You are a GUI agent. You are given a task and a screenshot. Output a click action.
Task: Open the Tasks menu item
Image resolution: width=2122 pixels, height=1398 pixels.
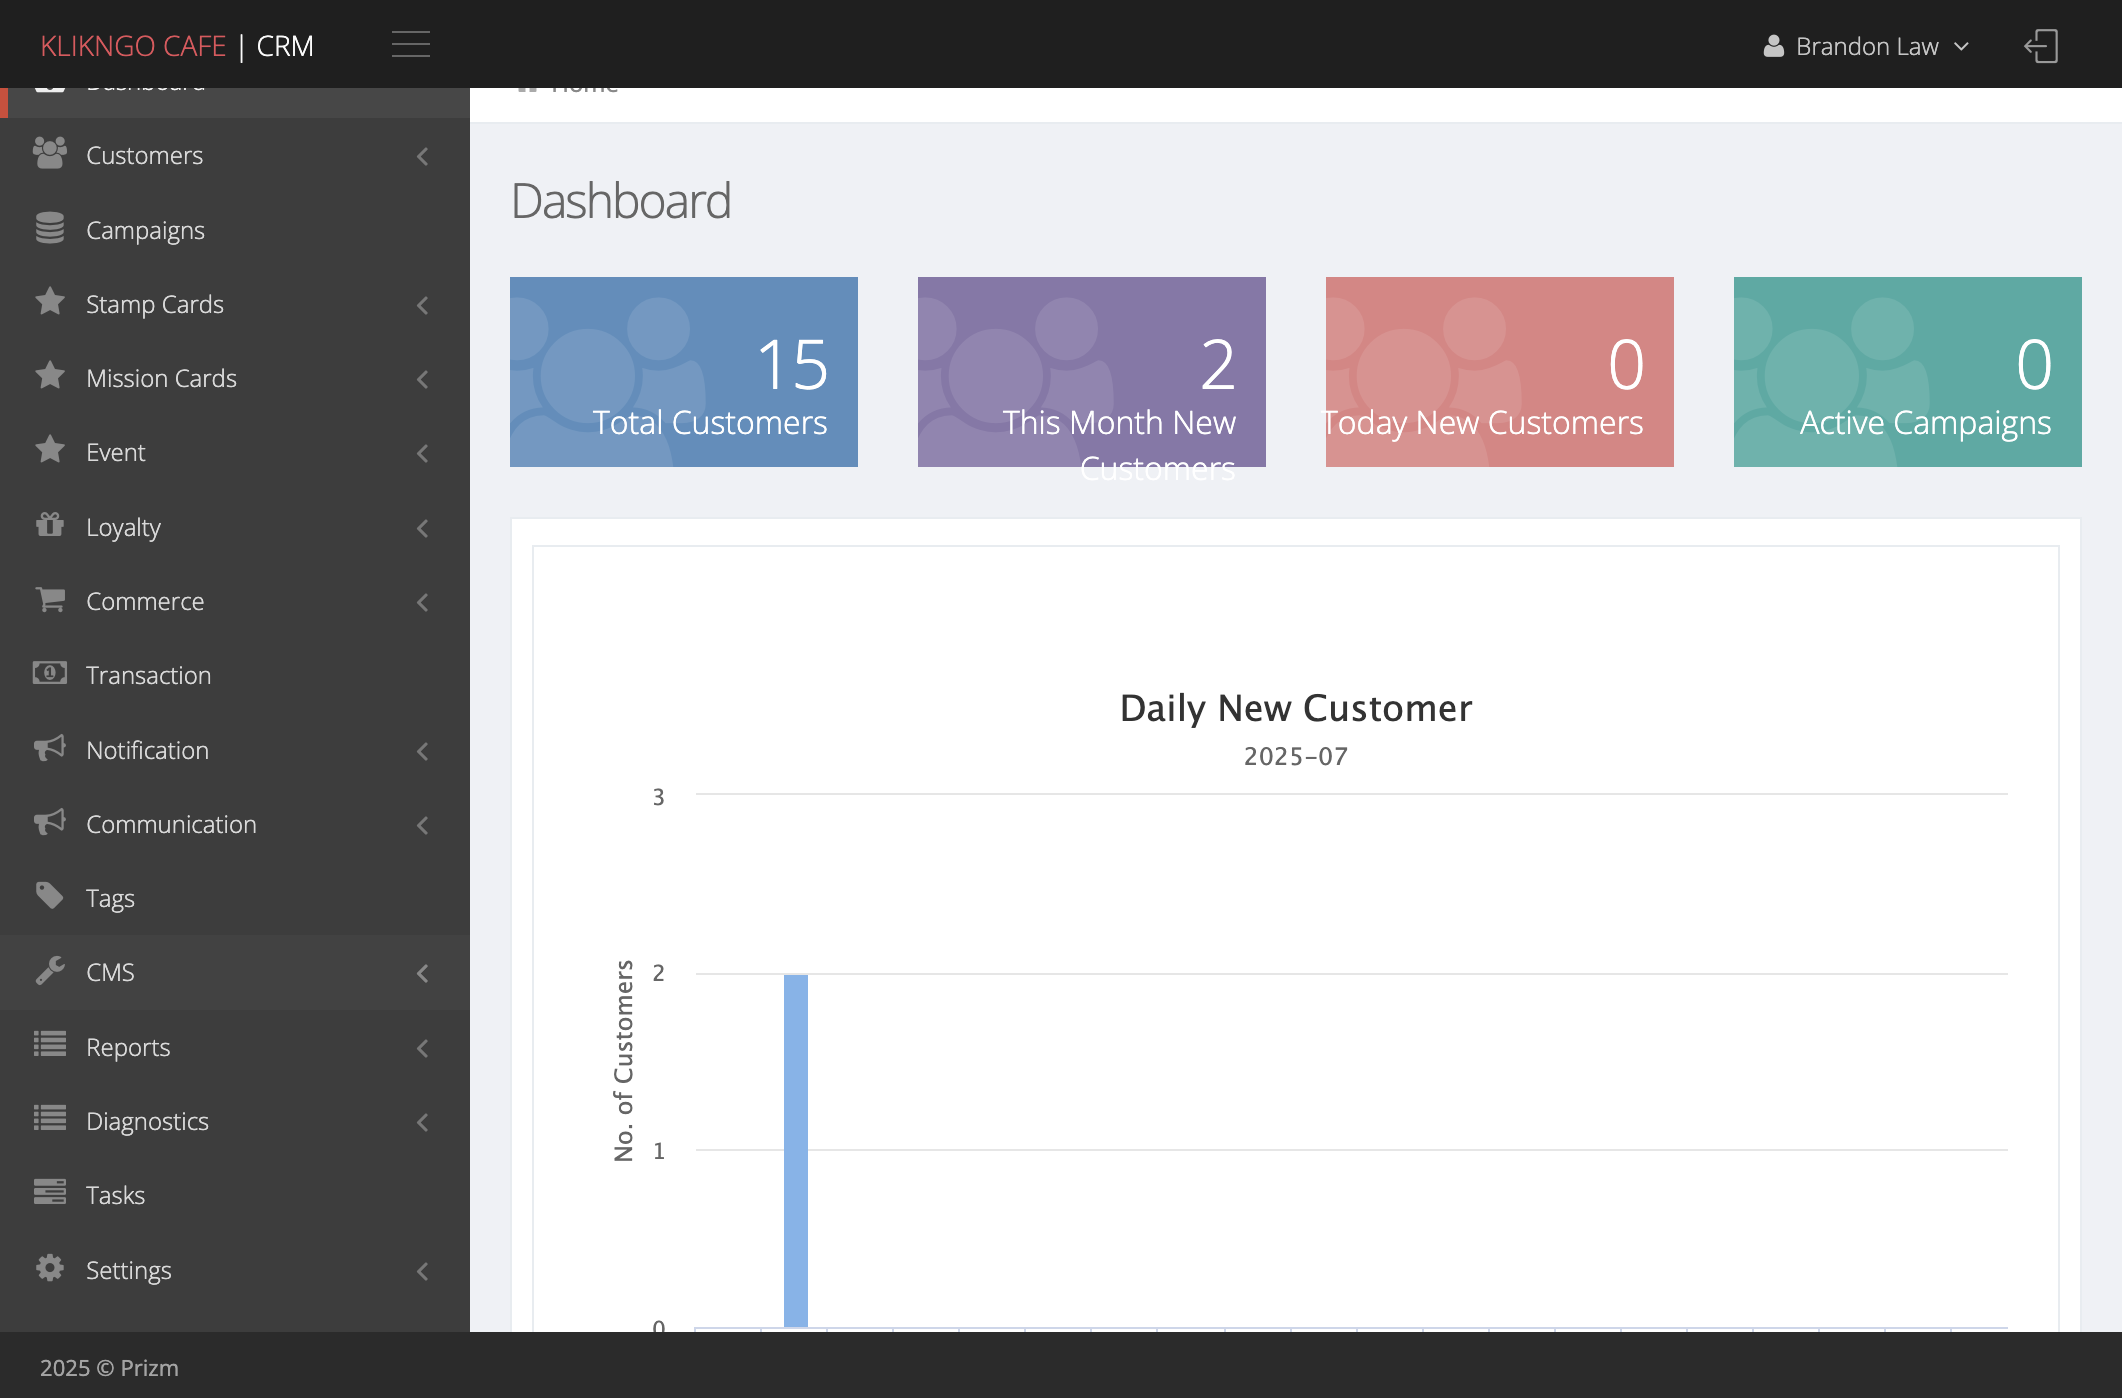(235, 1195)
